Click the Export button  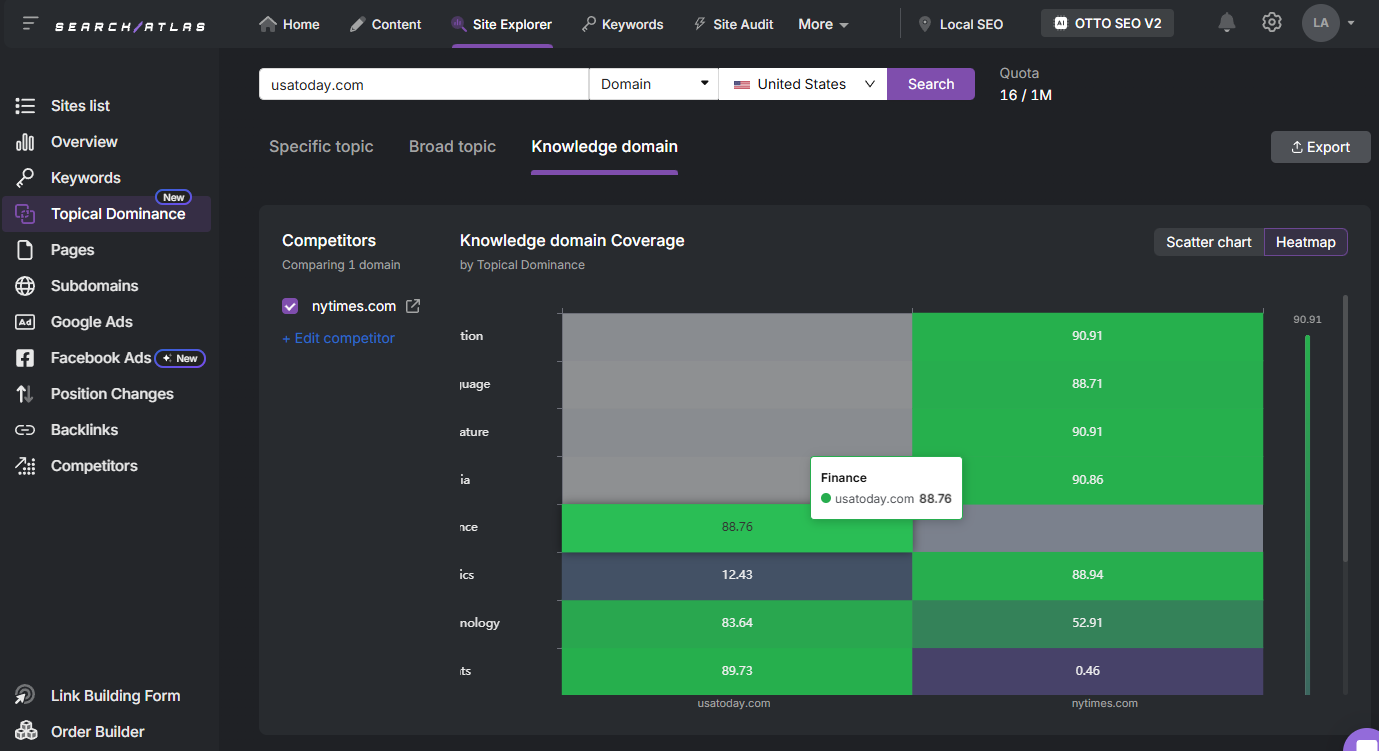point(1320,146)
